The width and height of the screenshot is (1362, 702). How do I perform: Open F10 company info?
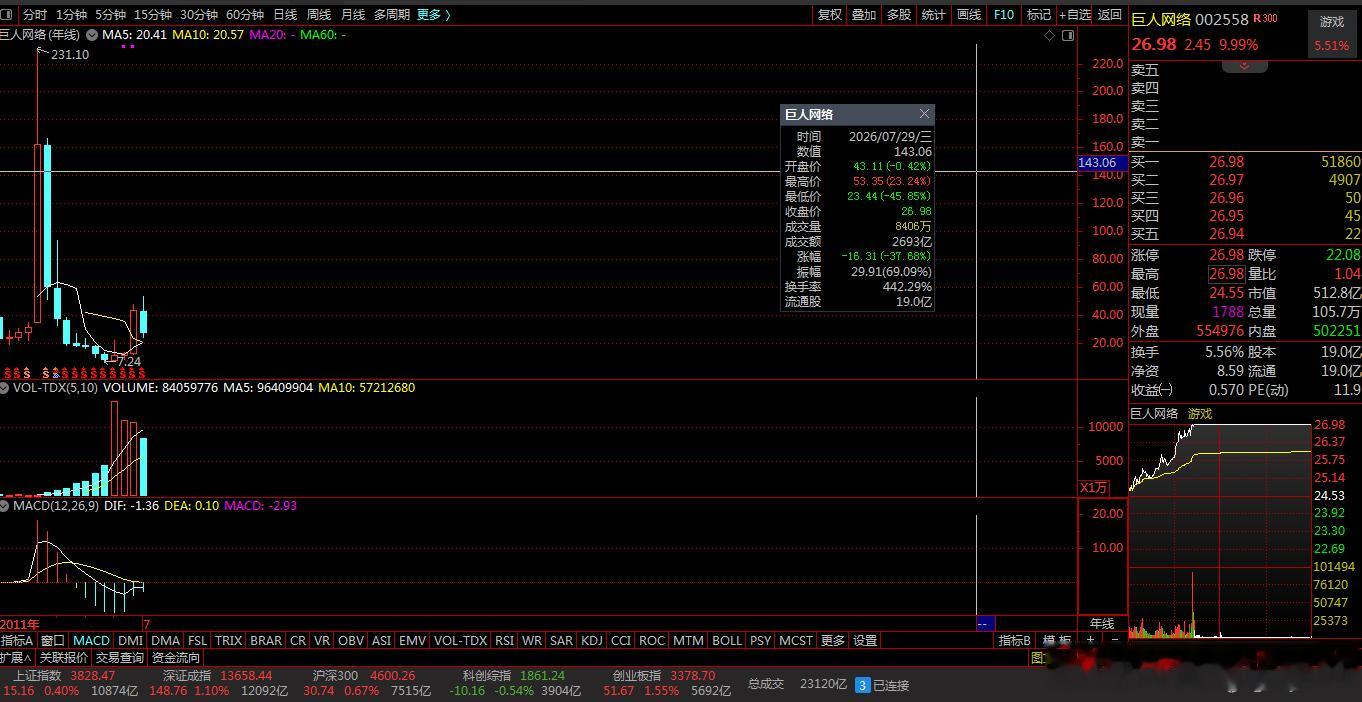coord(1003,14)
